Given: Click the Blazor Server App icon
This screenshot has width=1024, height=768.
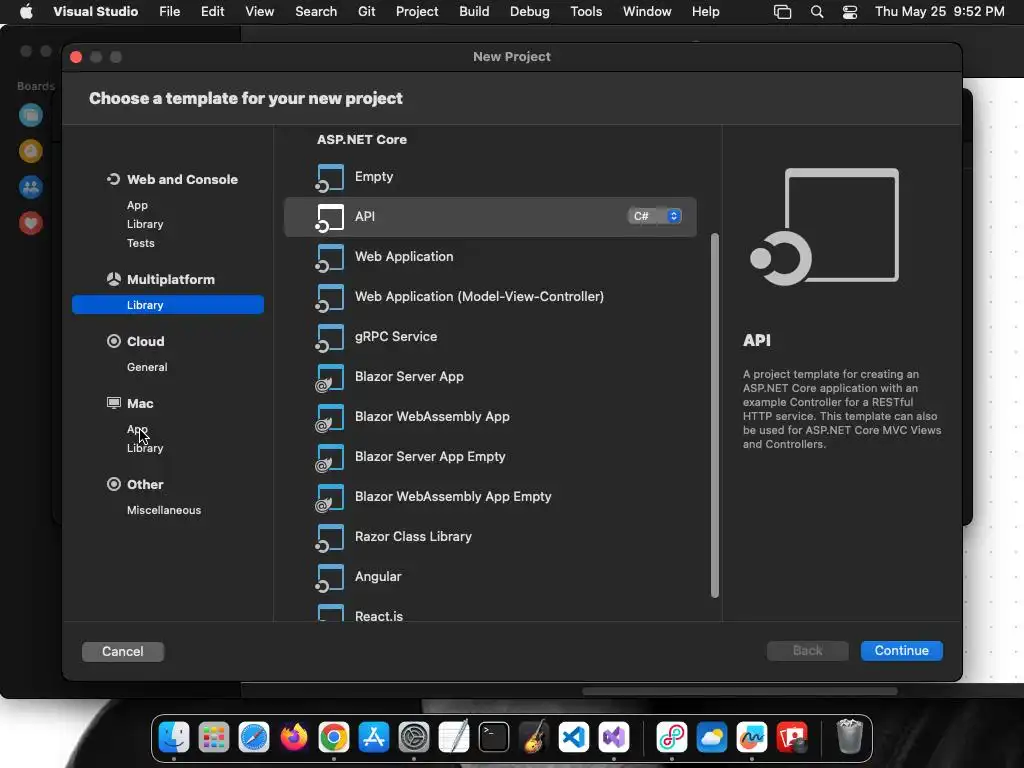Looking at the screenshot, I should [x=330, y=377].
